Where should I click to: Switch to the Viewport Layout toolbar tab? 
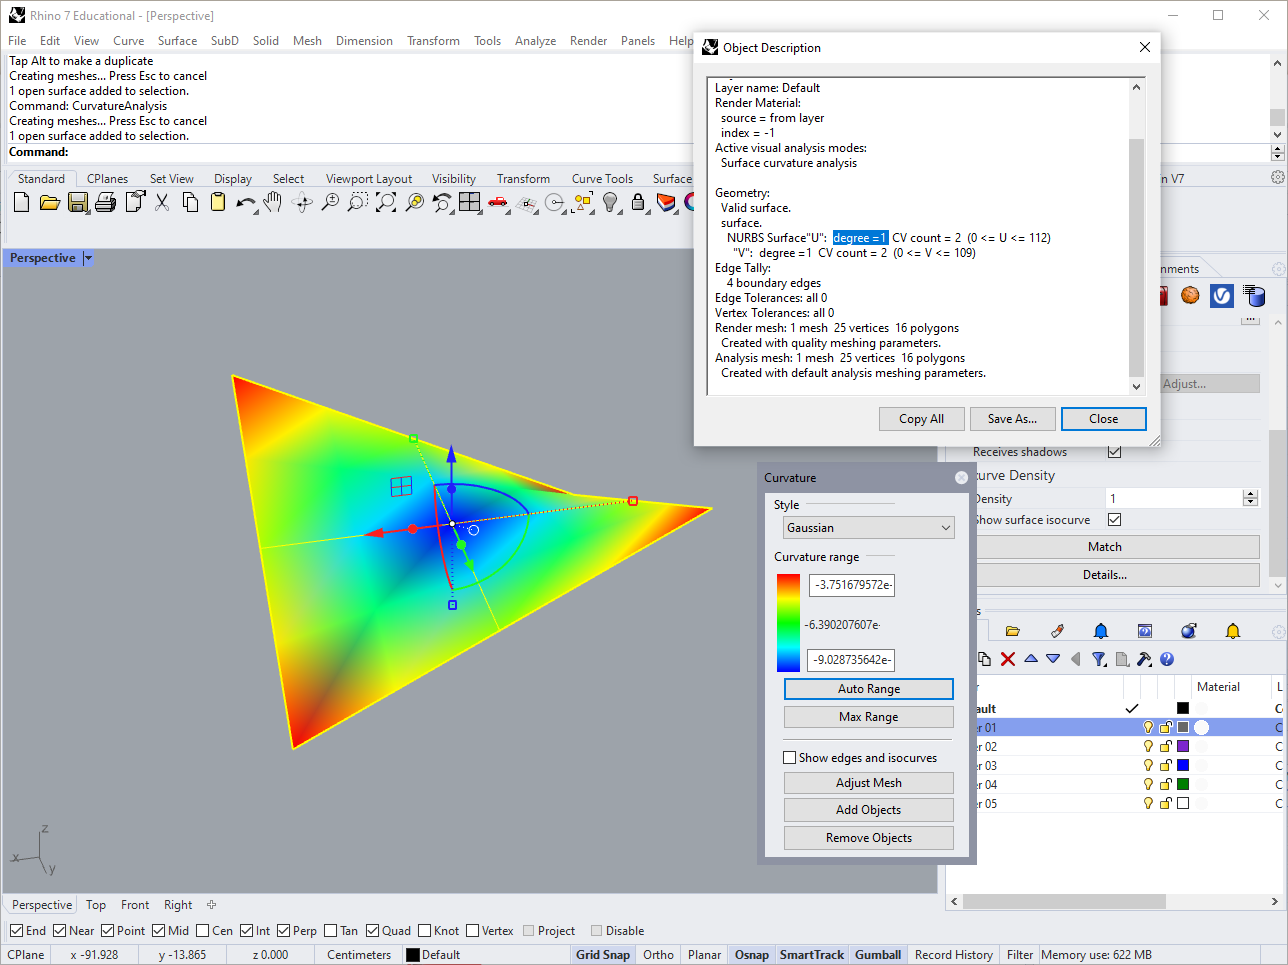[x=369, y=179]
